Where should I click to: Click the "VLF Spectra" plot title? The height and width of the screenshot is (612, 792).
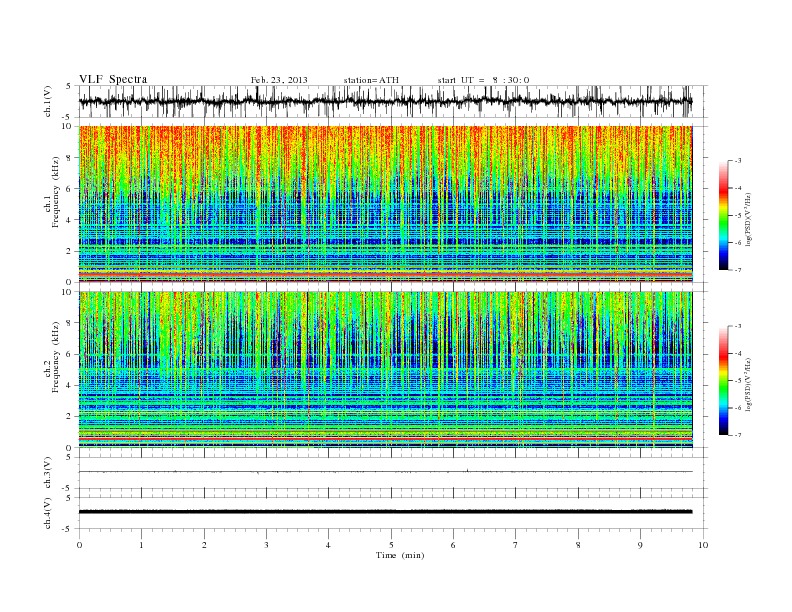pyautogui.click(x=113, y=79)
